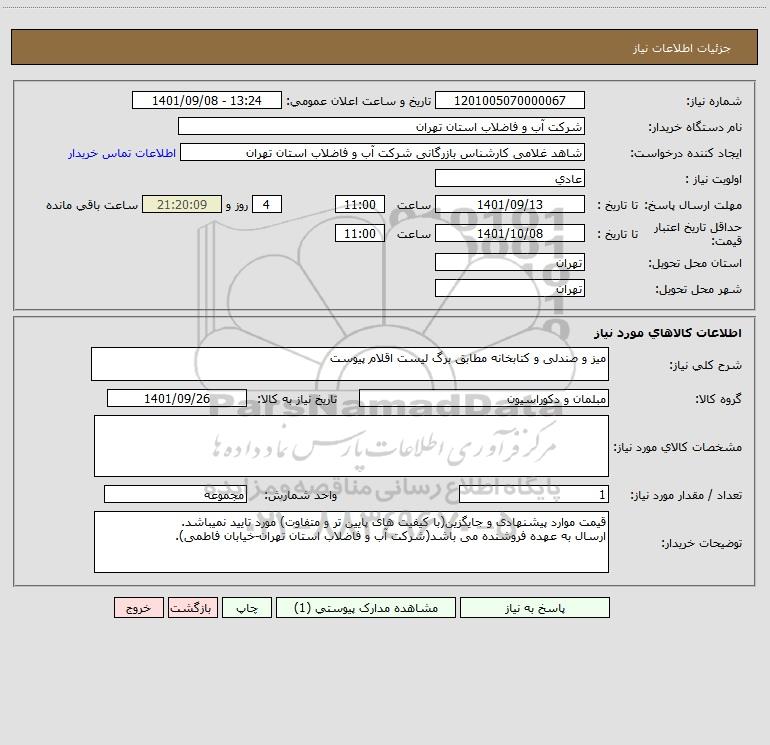Viewport: 770px width, 745px height.
Task: Click the 'جزئیات اطلاعات نیاز' header title
Action: click(x=682, y=48)
